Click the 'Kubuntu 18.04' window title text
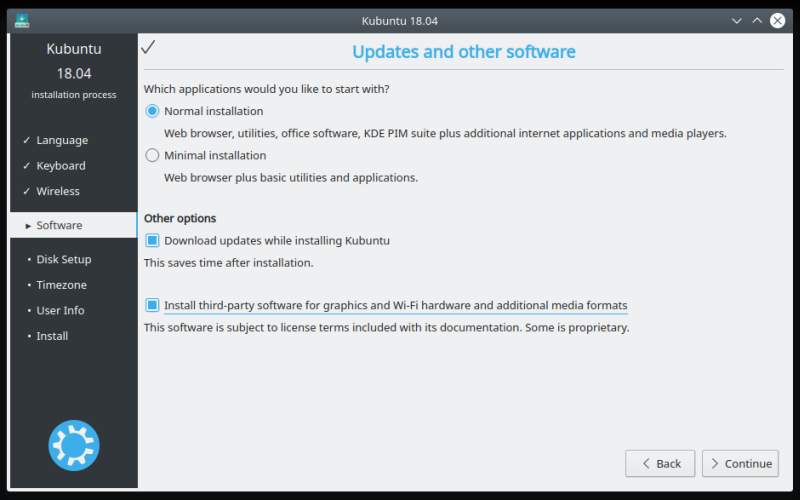The height and width of the screenshot is (500, 800). (399, 21)
